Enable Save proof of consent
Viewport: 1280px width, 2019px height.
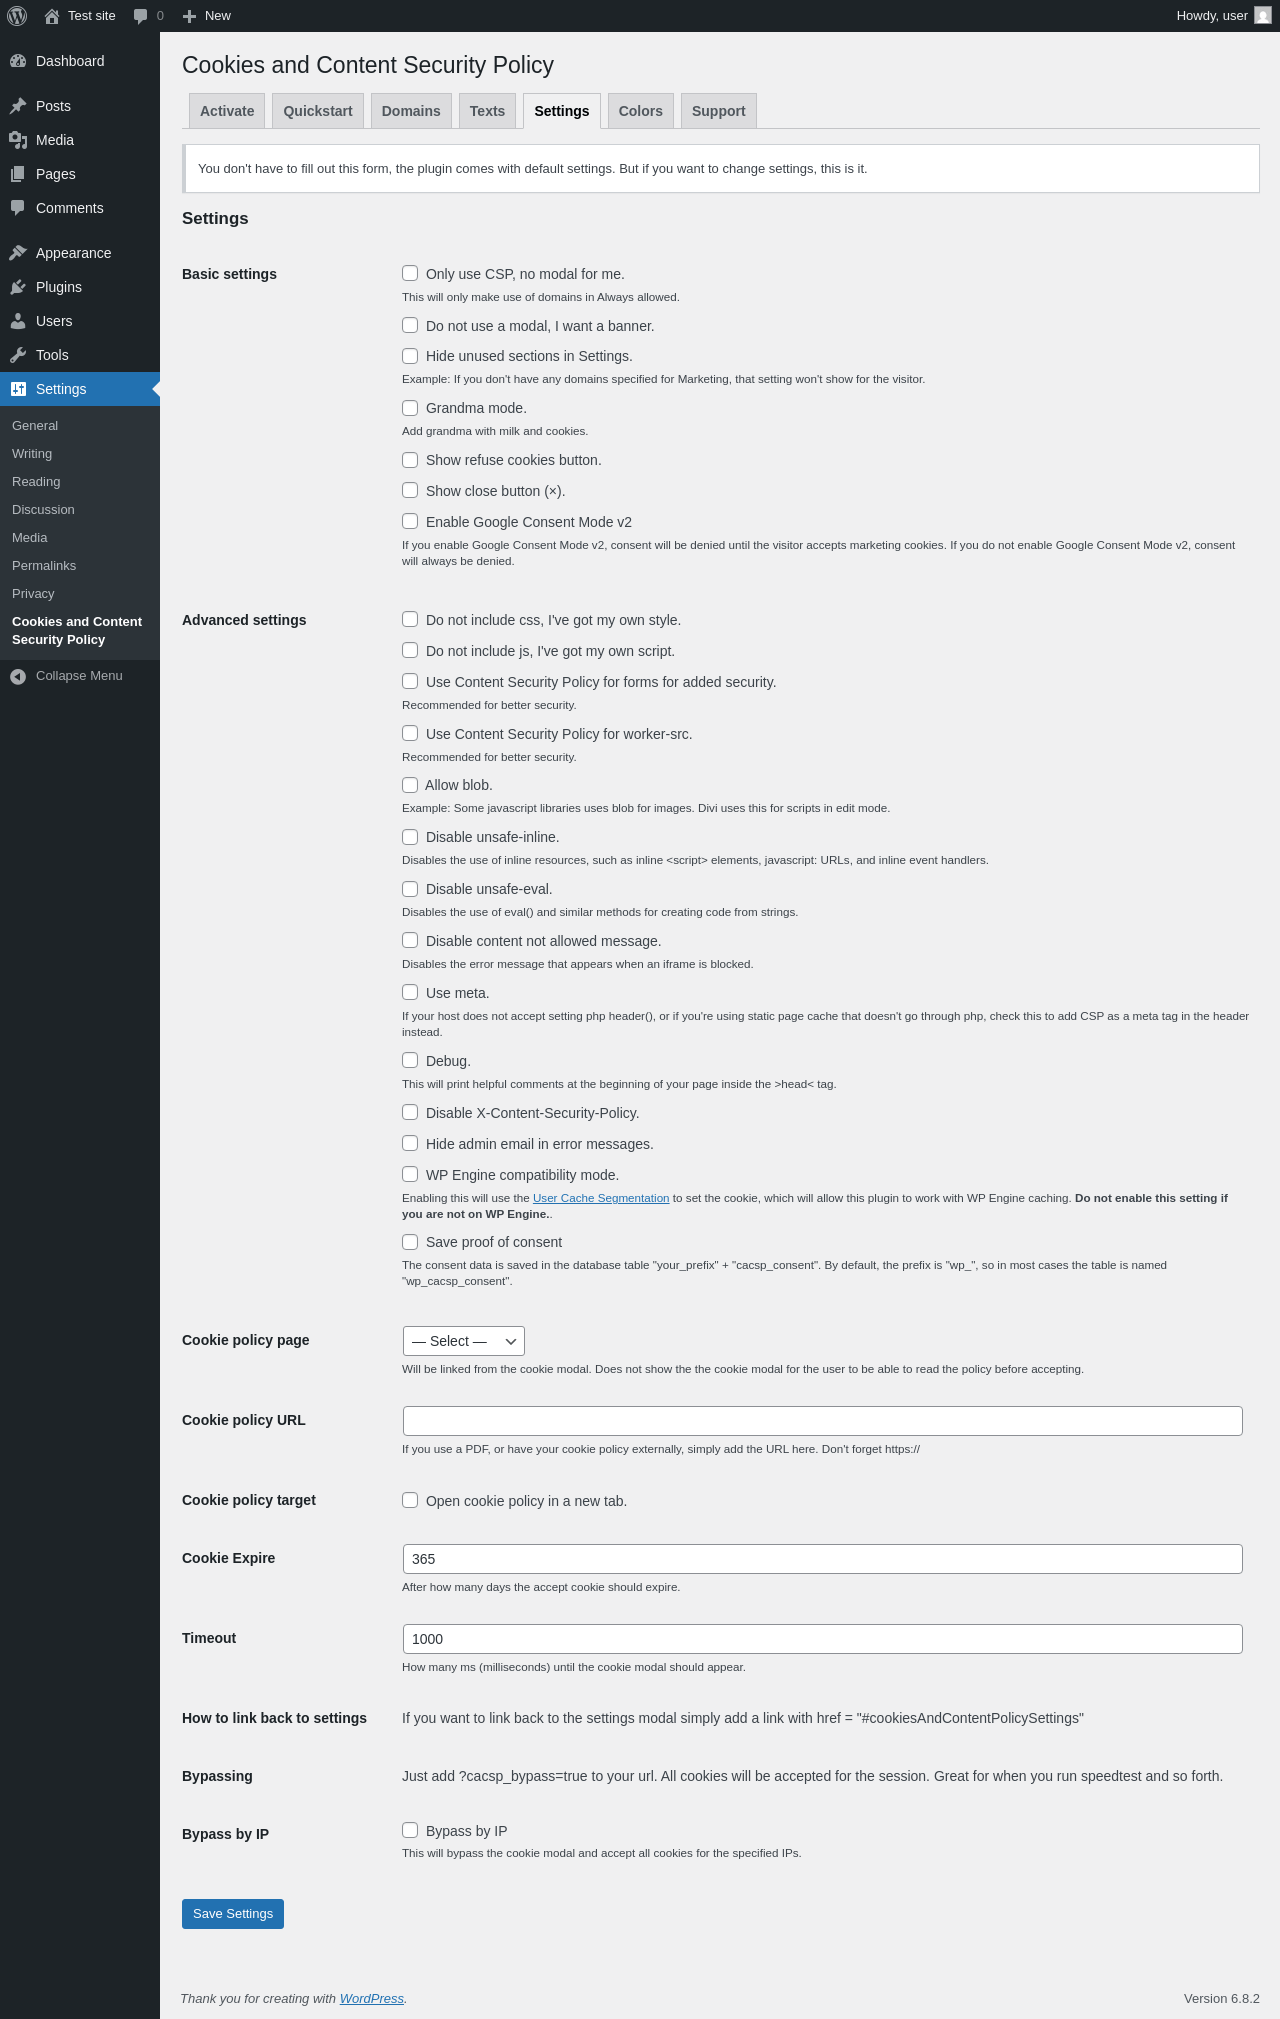410,1242
